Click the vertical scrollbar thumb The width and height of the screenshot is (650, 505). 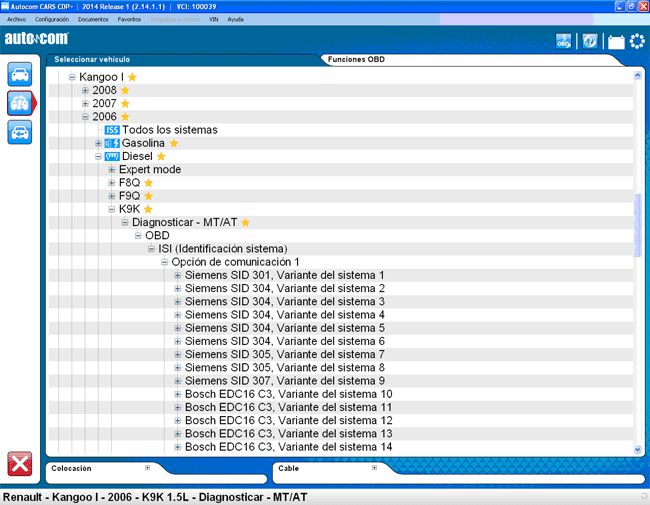(x=638, y=224)
